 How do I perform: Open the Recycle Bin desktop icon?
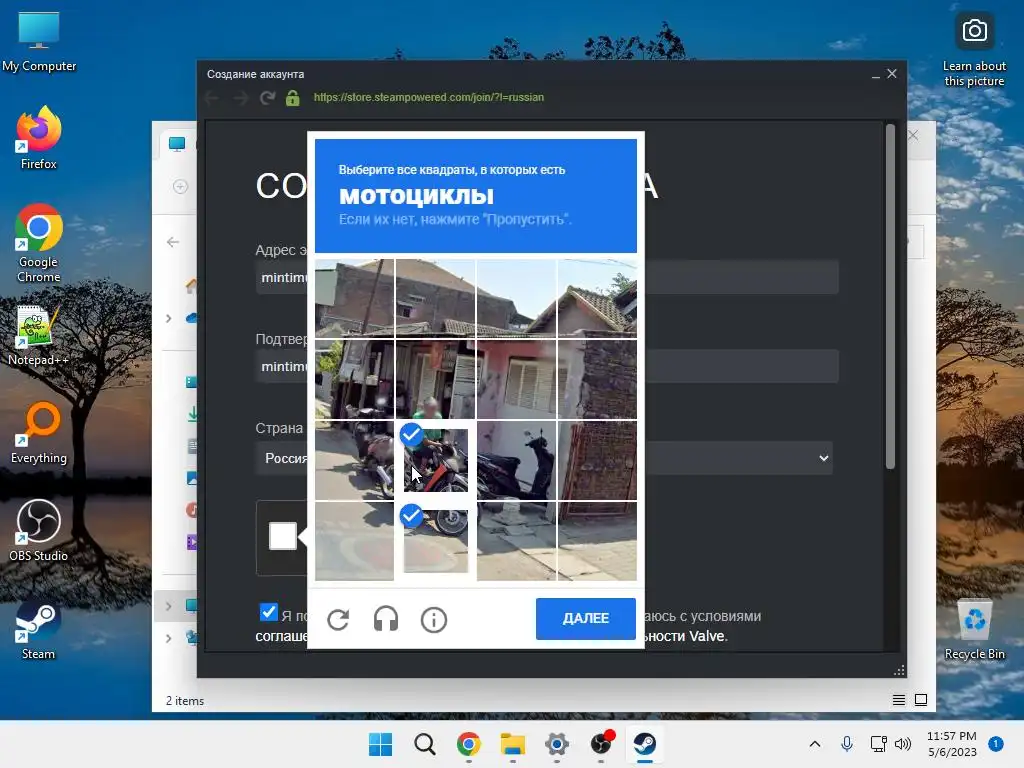[974, 630]
